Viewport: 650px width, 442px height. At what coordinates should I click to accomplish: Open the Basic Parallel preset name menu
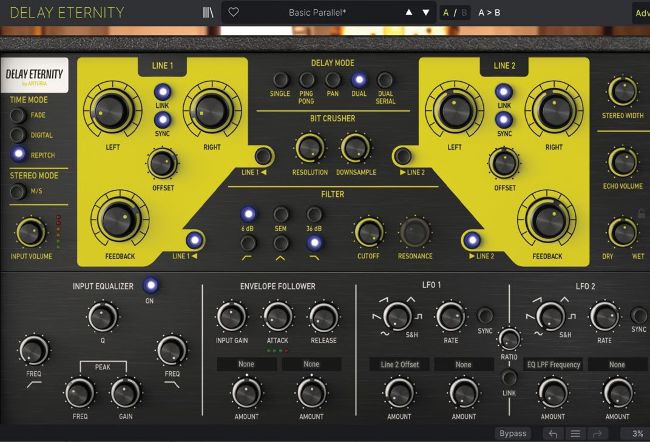[x=317, y=12]
